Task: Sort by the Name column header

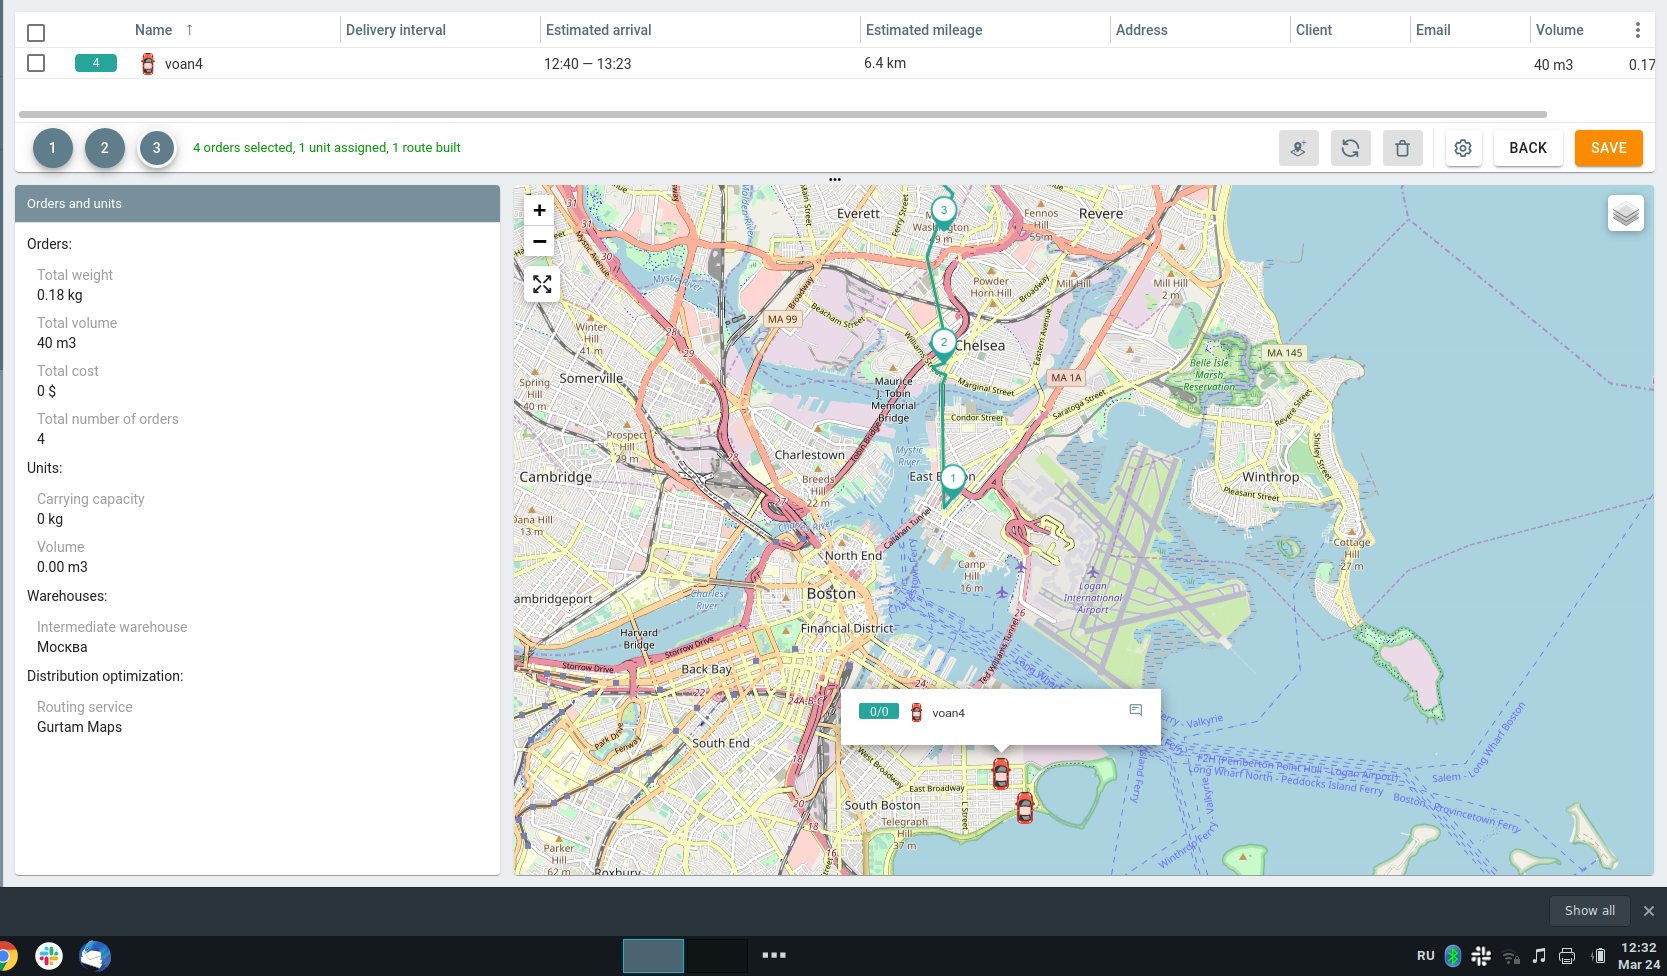Action: (154, 30)
